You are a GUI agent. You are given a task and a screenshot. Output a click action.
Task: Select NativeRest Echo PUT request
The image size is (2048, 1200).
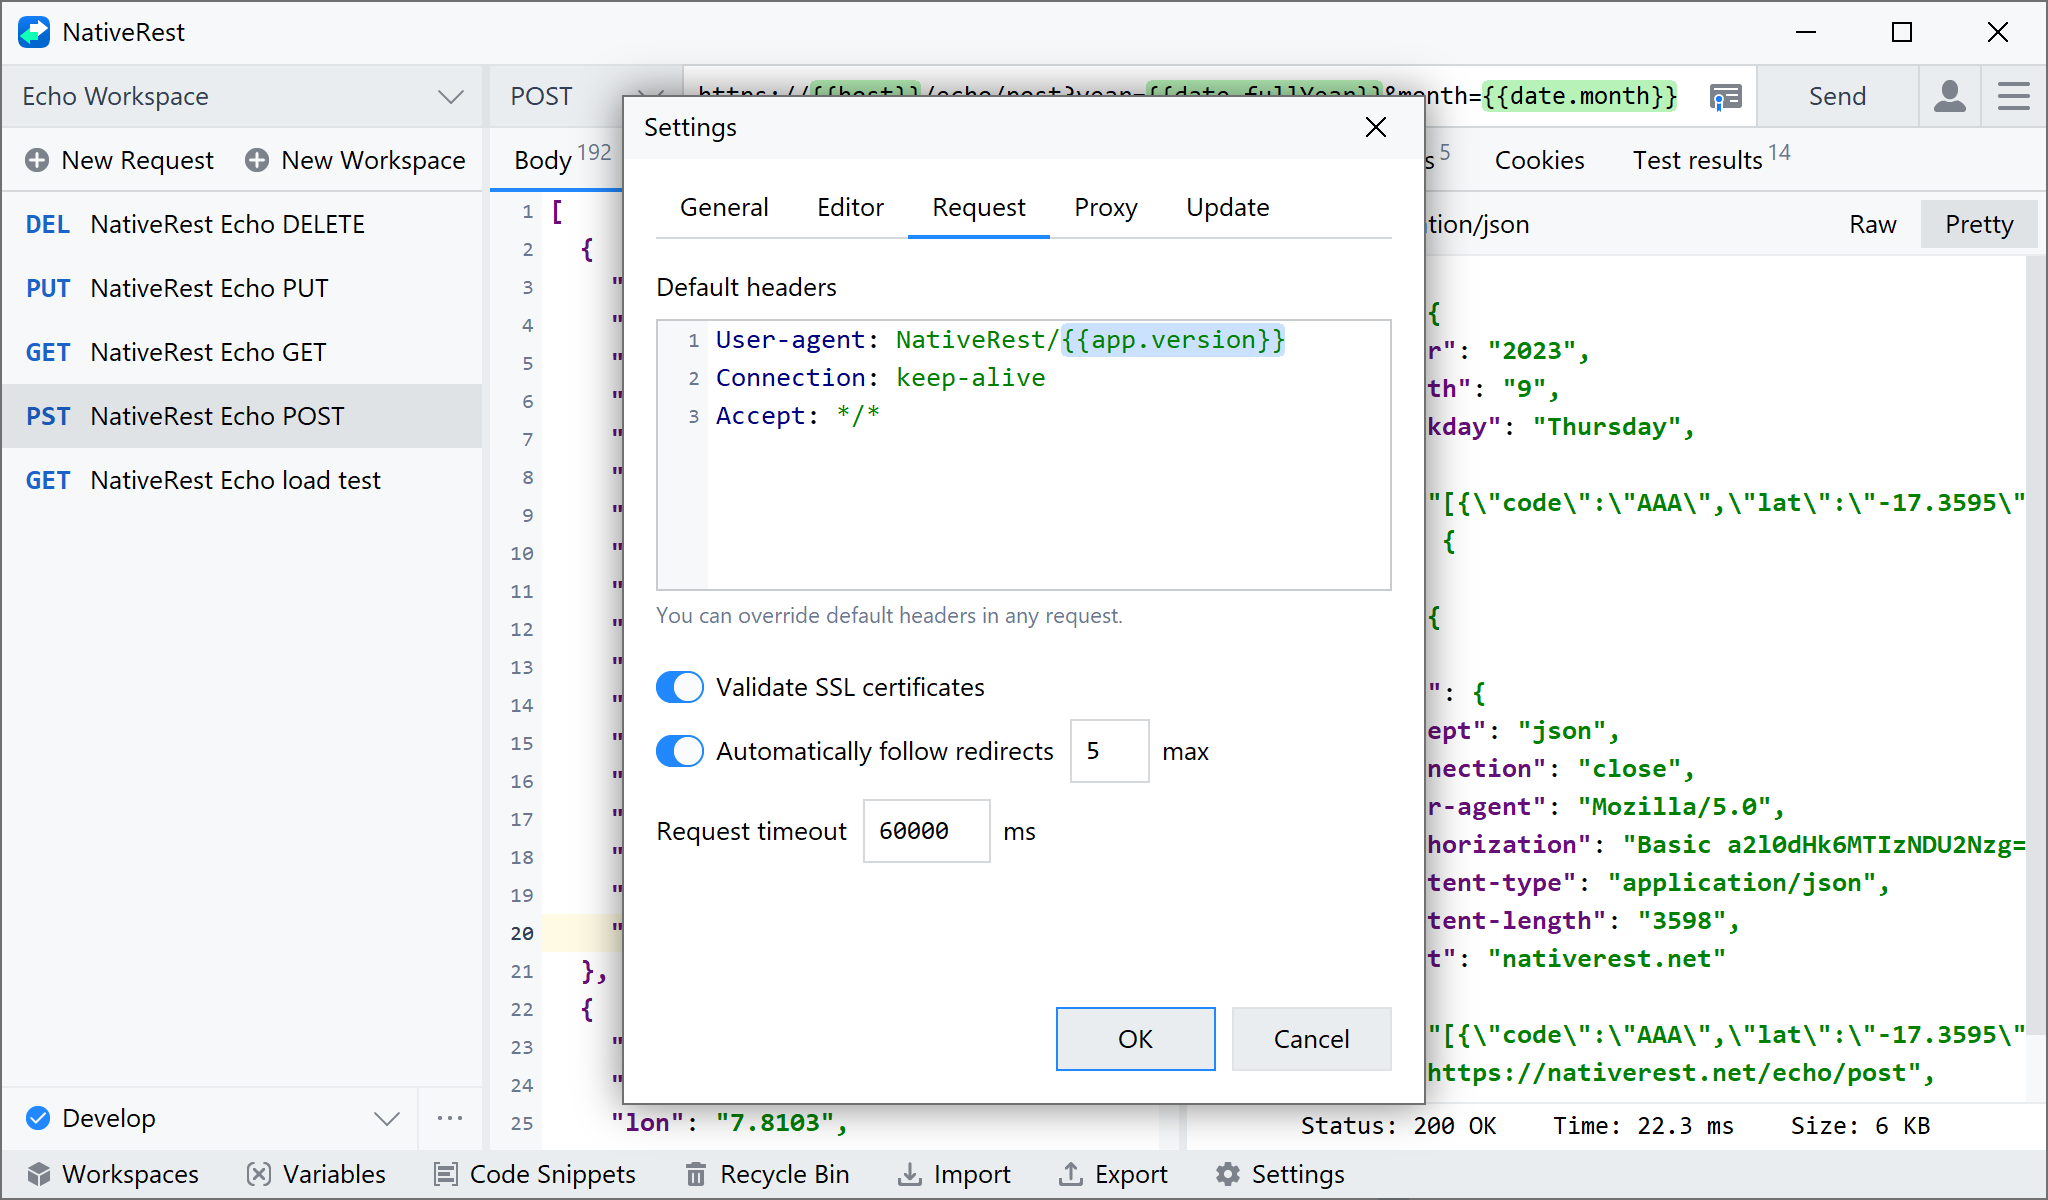click(x=242, y=288)
